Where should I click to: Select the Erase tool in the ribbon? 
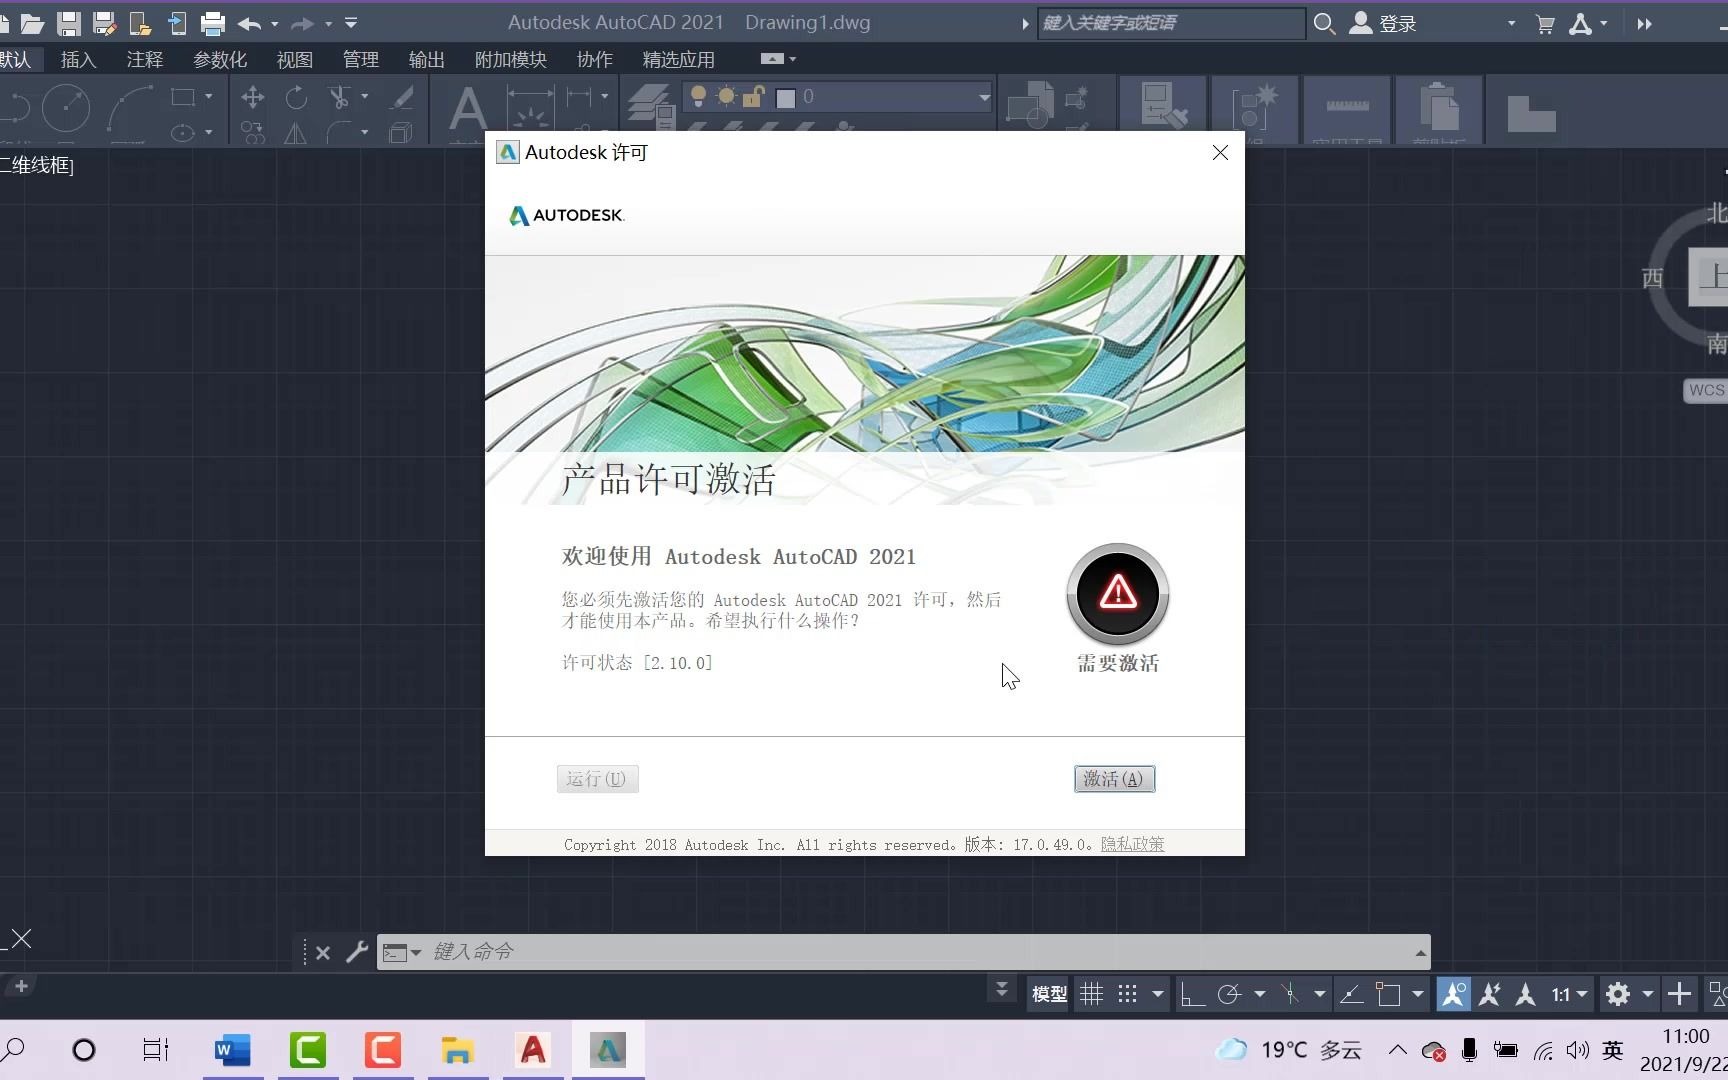point(401,97)
